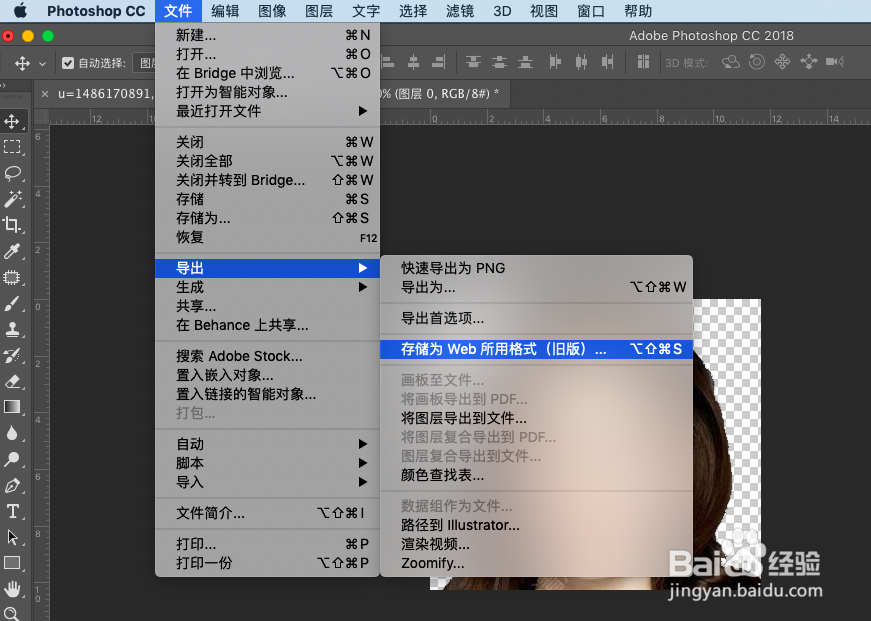Open the 窗口 menu
The image size is (871, 621).
pyautogui.click(x=589, y=11)
